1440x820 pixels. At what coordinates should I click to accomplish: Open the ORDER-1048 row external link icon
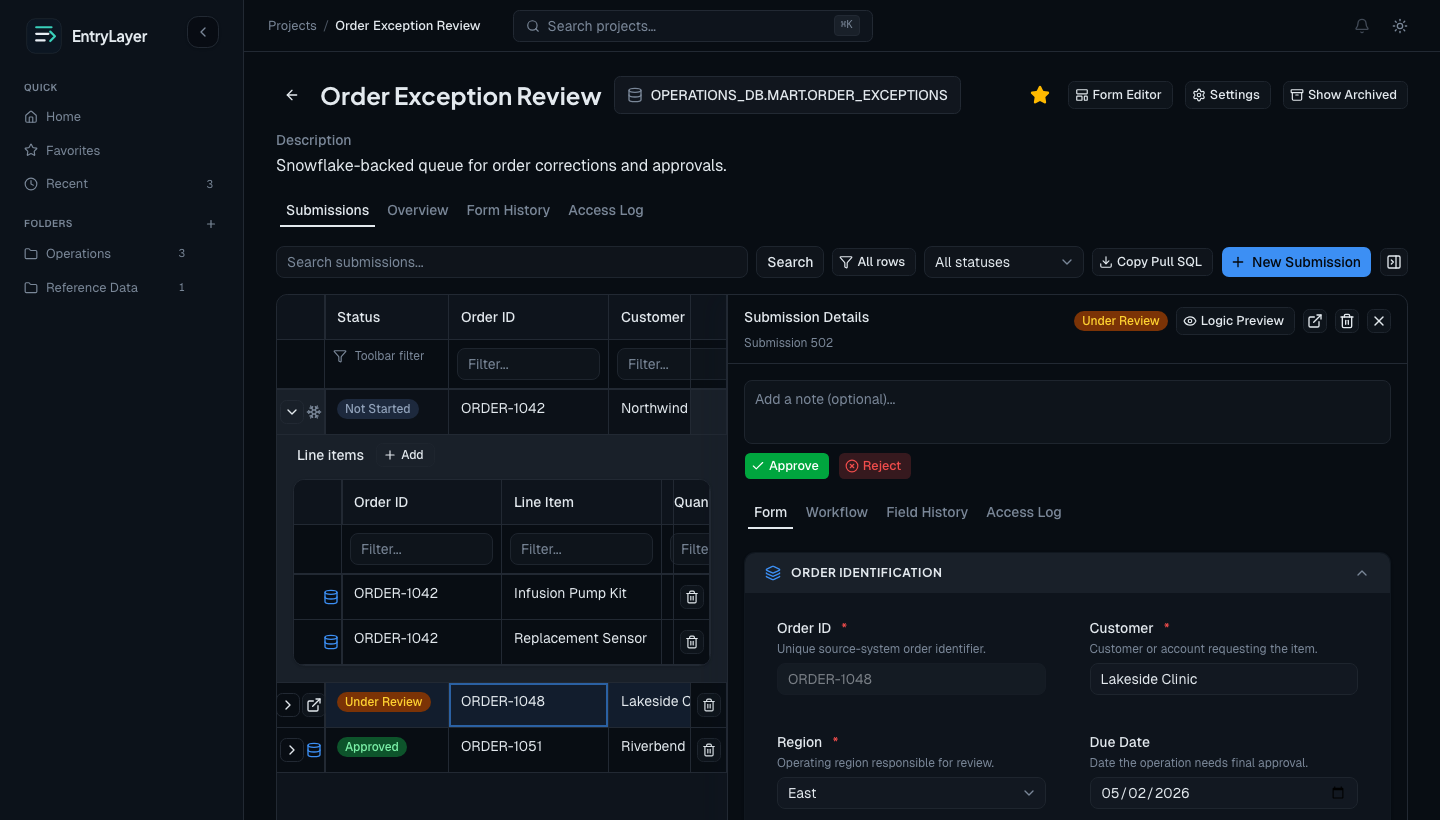(x=314, y=705)
